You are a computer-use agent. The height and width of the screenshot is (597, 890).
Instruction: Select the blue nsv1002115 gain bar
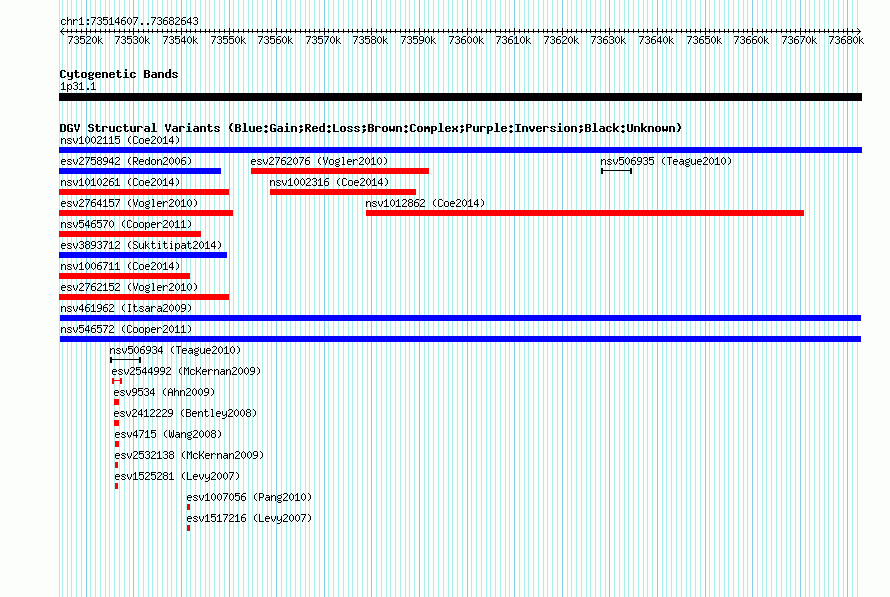(460, 150)
